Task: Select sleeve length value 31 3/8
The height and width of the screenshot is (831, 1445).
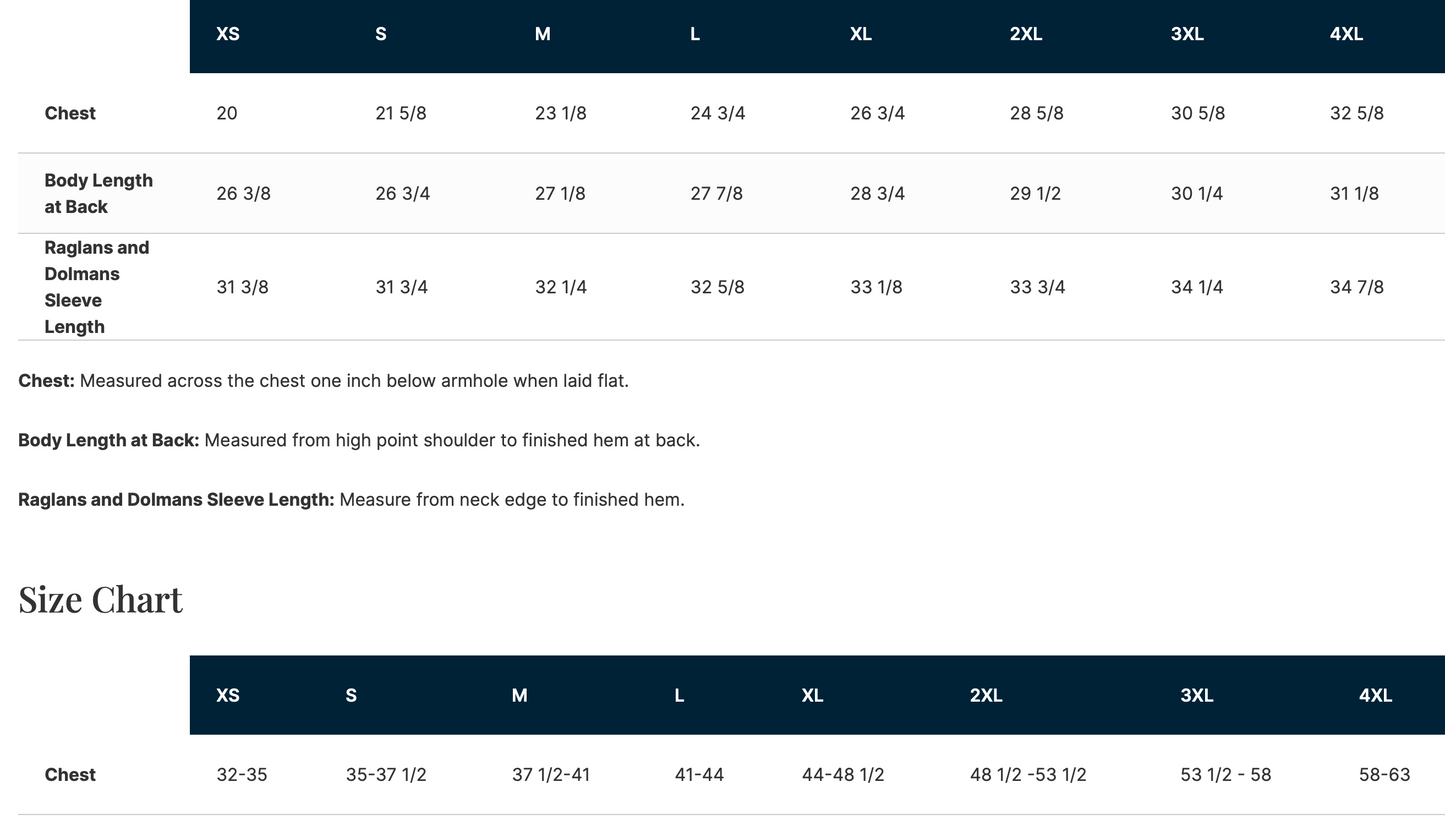Action: pos(242,287)
